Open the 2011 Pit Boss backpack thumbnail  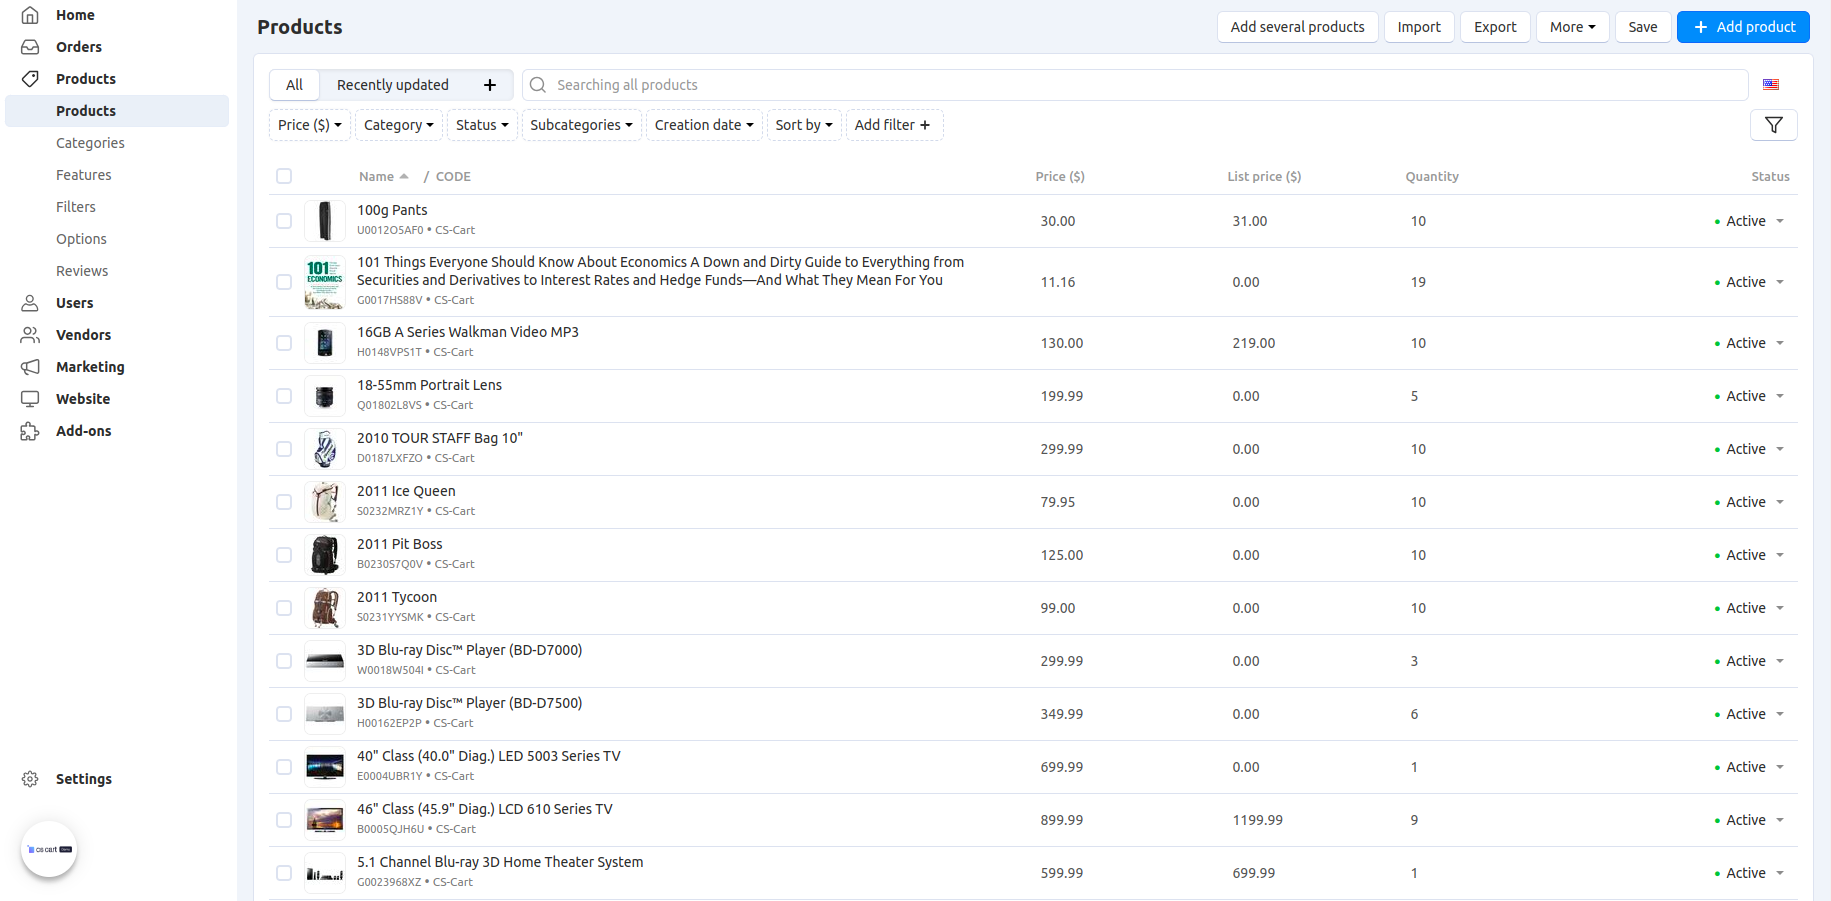[x=325, y=555]
